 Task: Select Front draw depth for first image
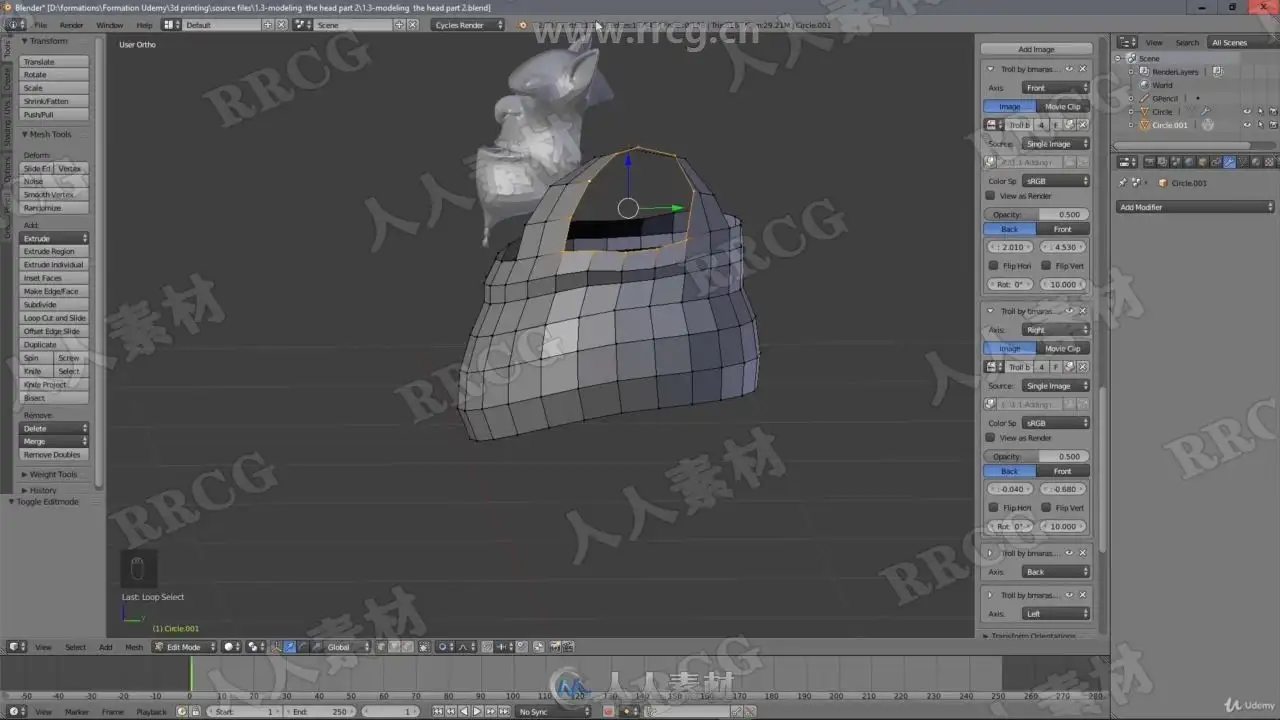[x=1063, y=229]
